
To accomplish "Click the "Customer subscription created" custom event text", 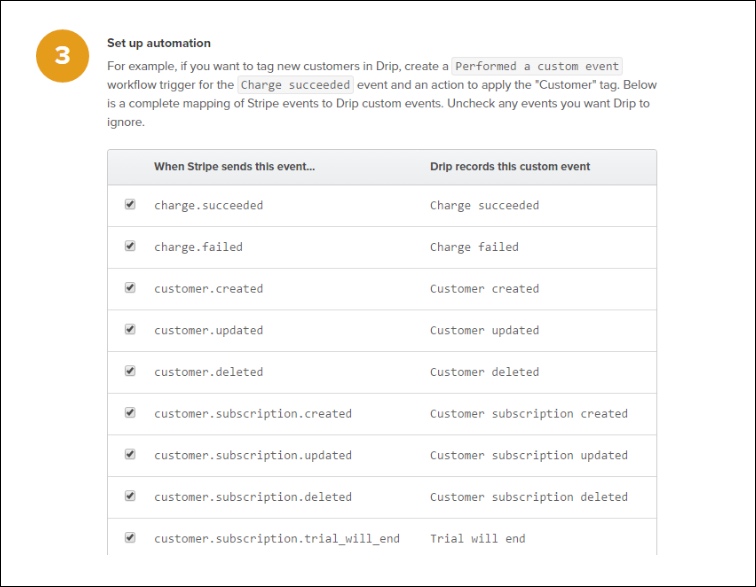I will click(x=528, y=414).
